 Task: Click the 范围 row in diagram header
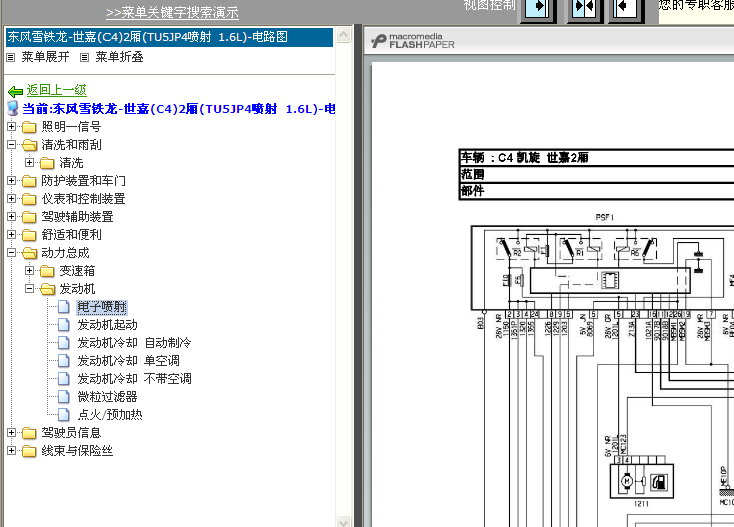click(x=596, y=175)
